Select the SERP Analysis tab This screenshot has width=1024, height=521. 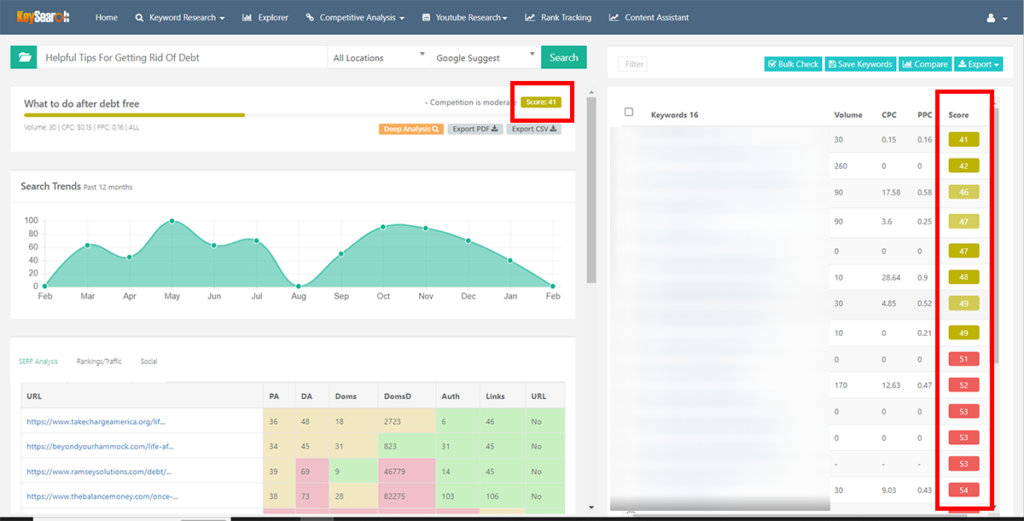pos(38,361)
